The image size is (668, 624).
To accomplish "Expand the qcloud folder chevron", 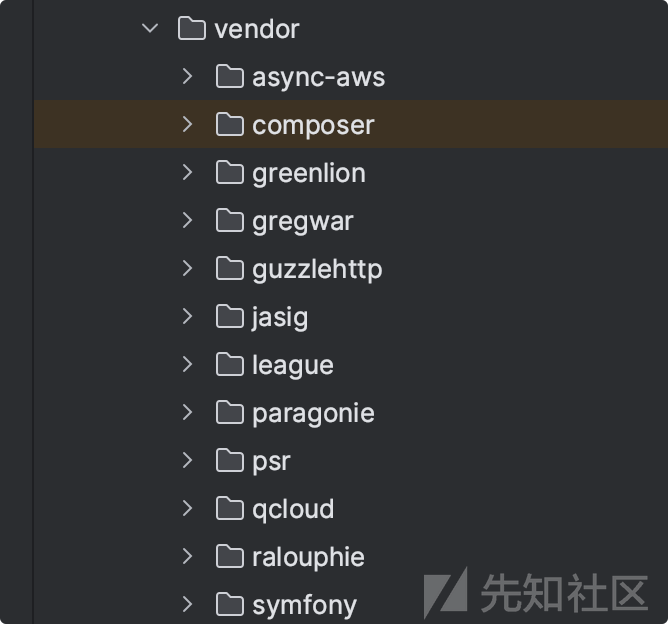I will tap(187, 509).
